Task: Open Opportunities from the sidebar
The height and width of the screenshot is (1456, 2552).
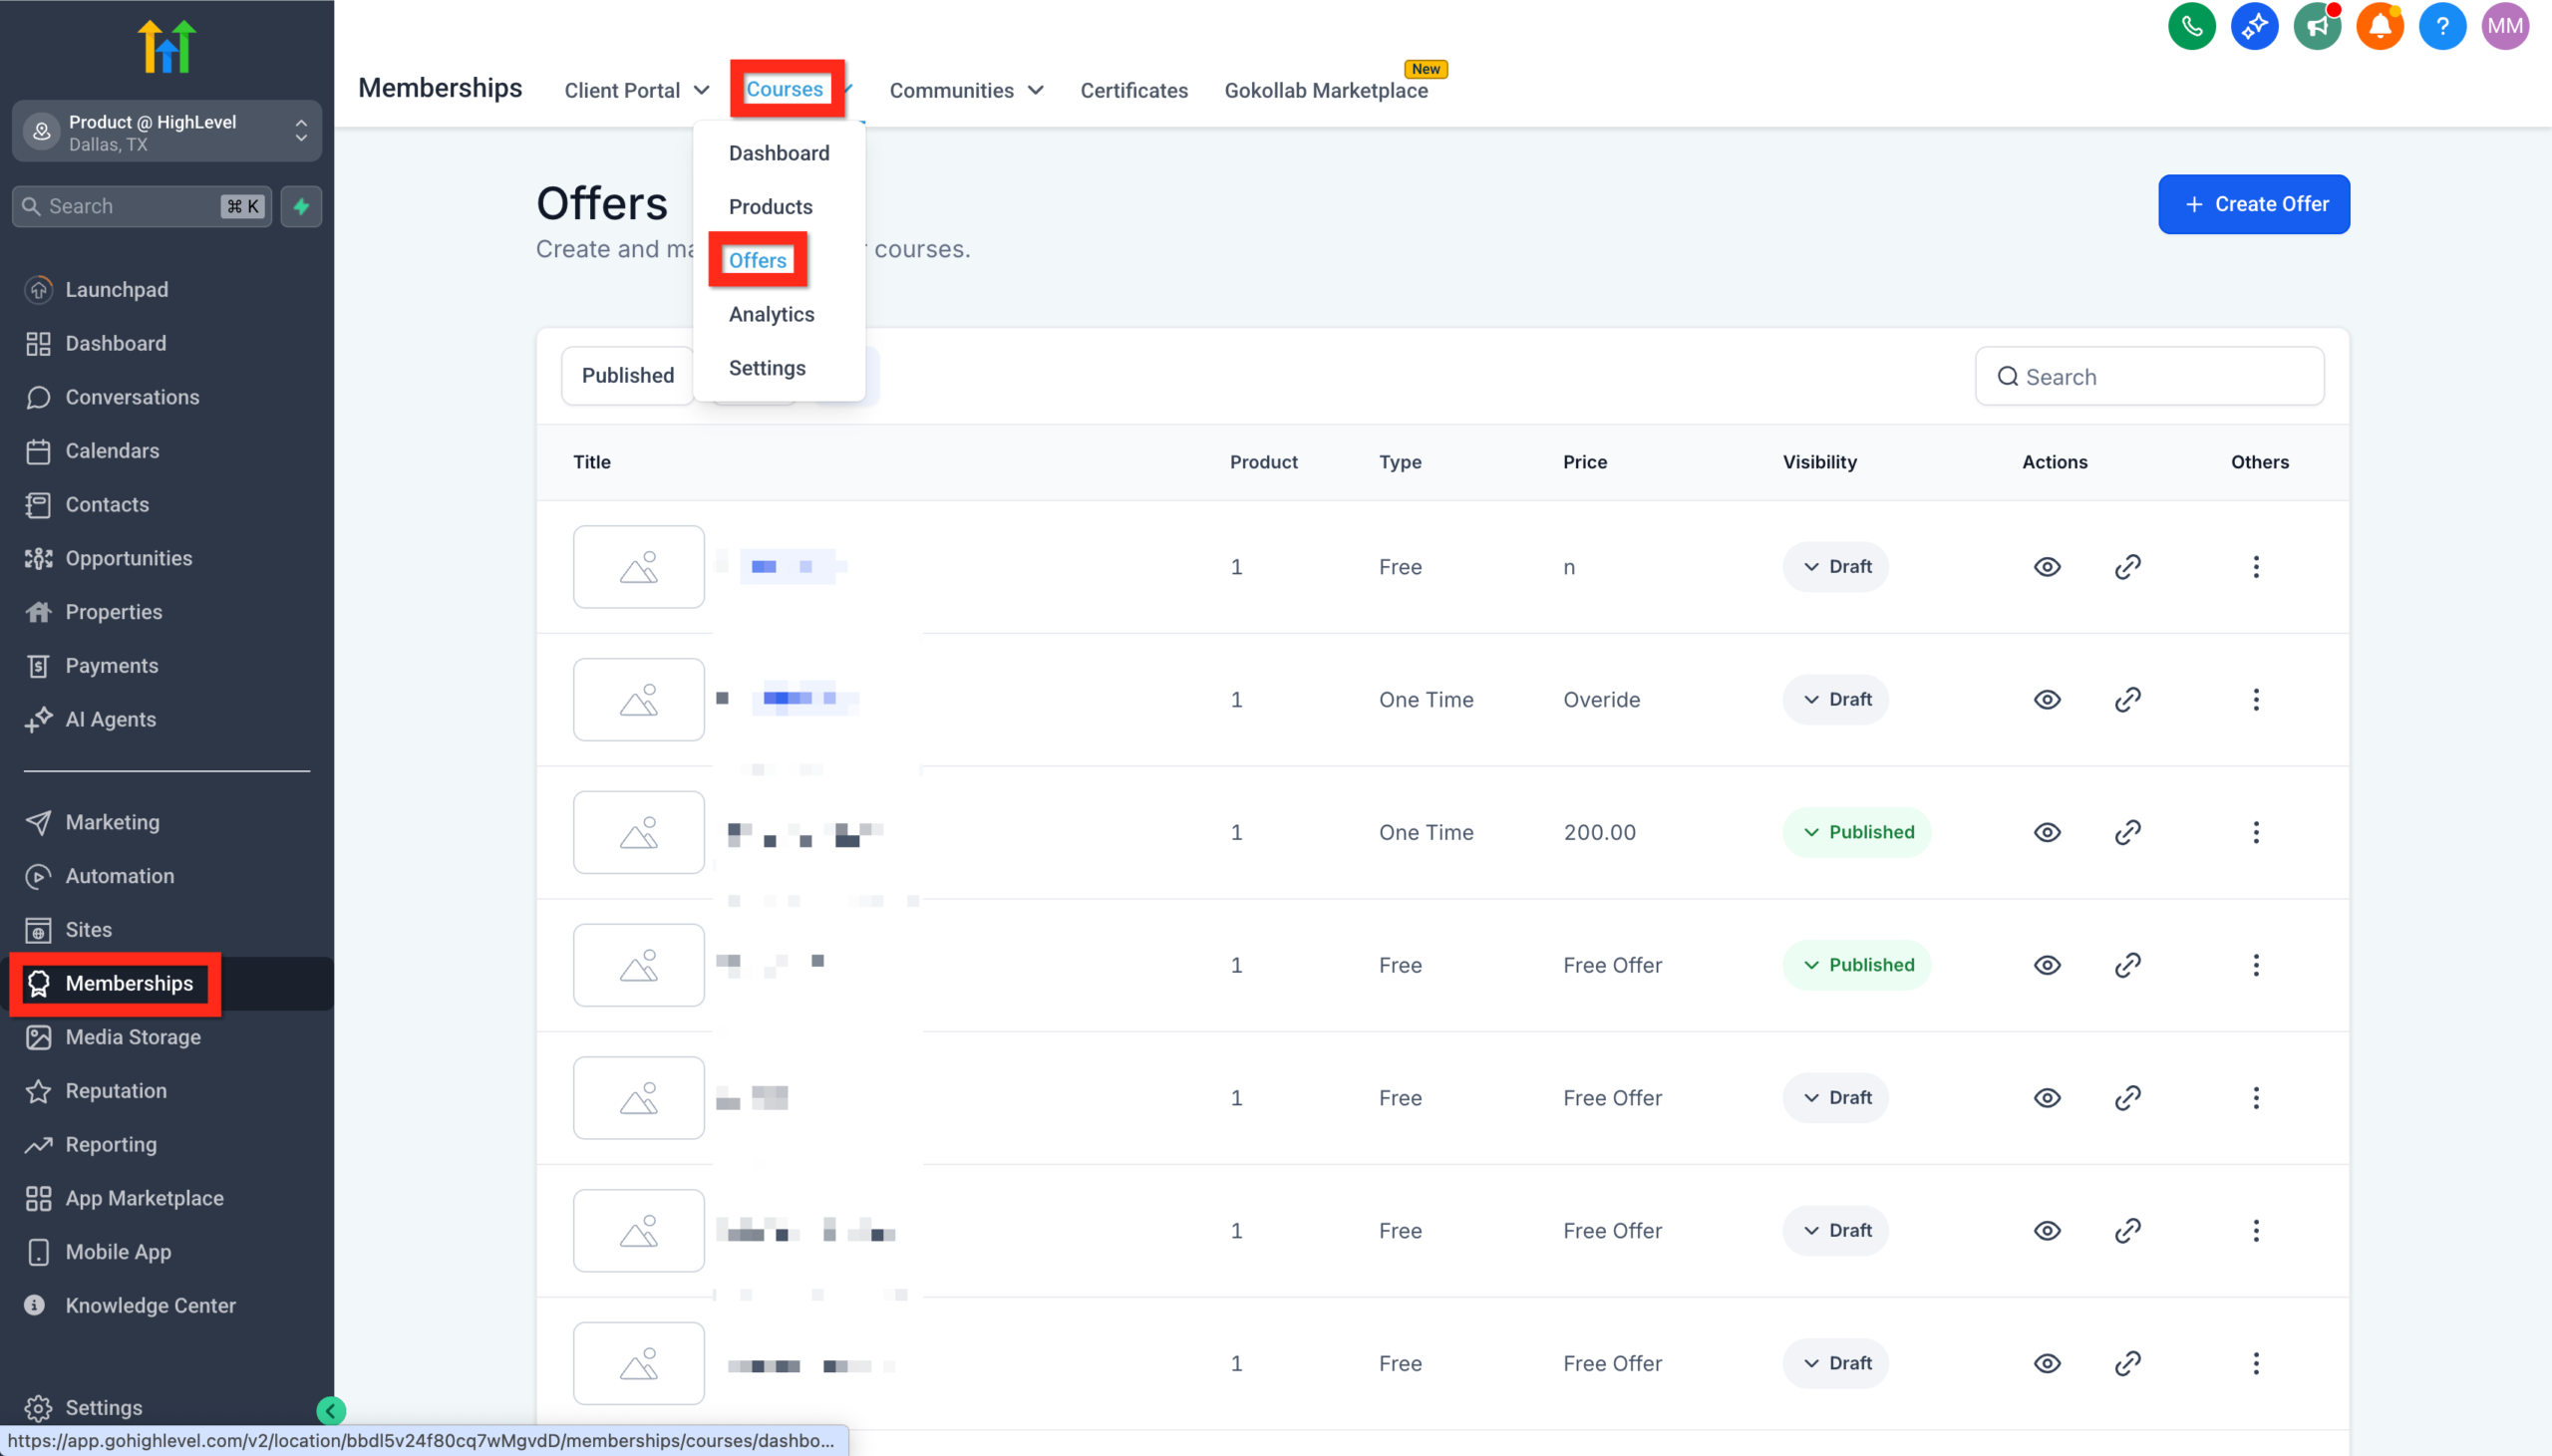Action: pos(128,558)
